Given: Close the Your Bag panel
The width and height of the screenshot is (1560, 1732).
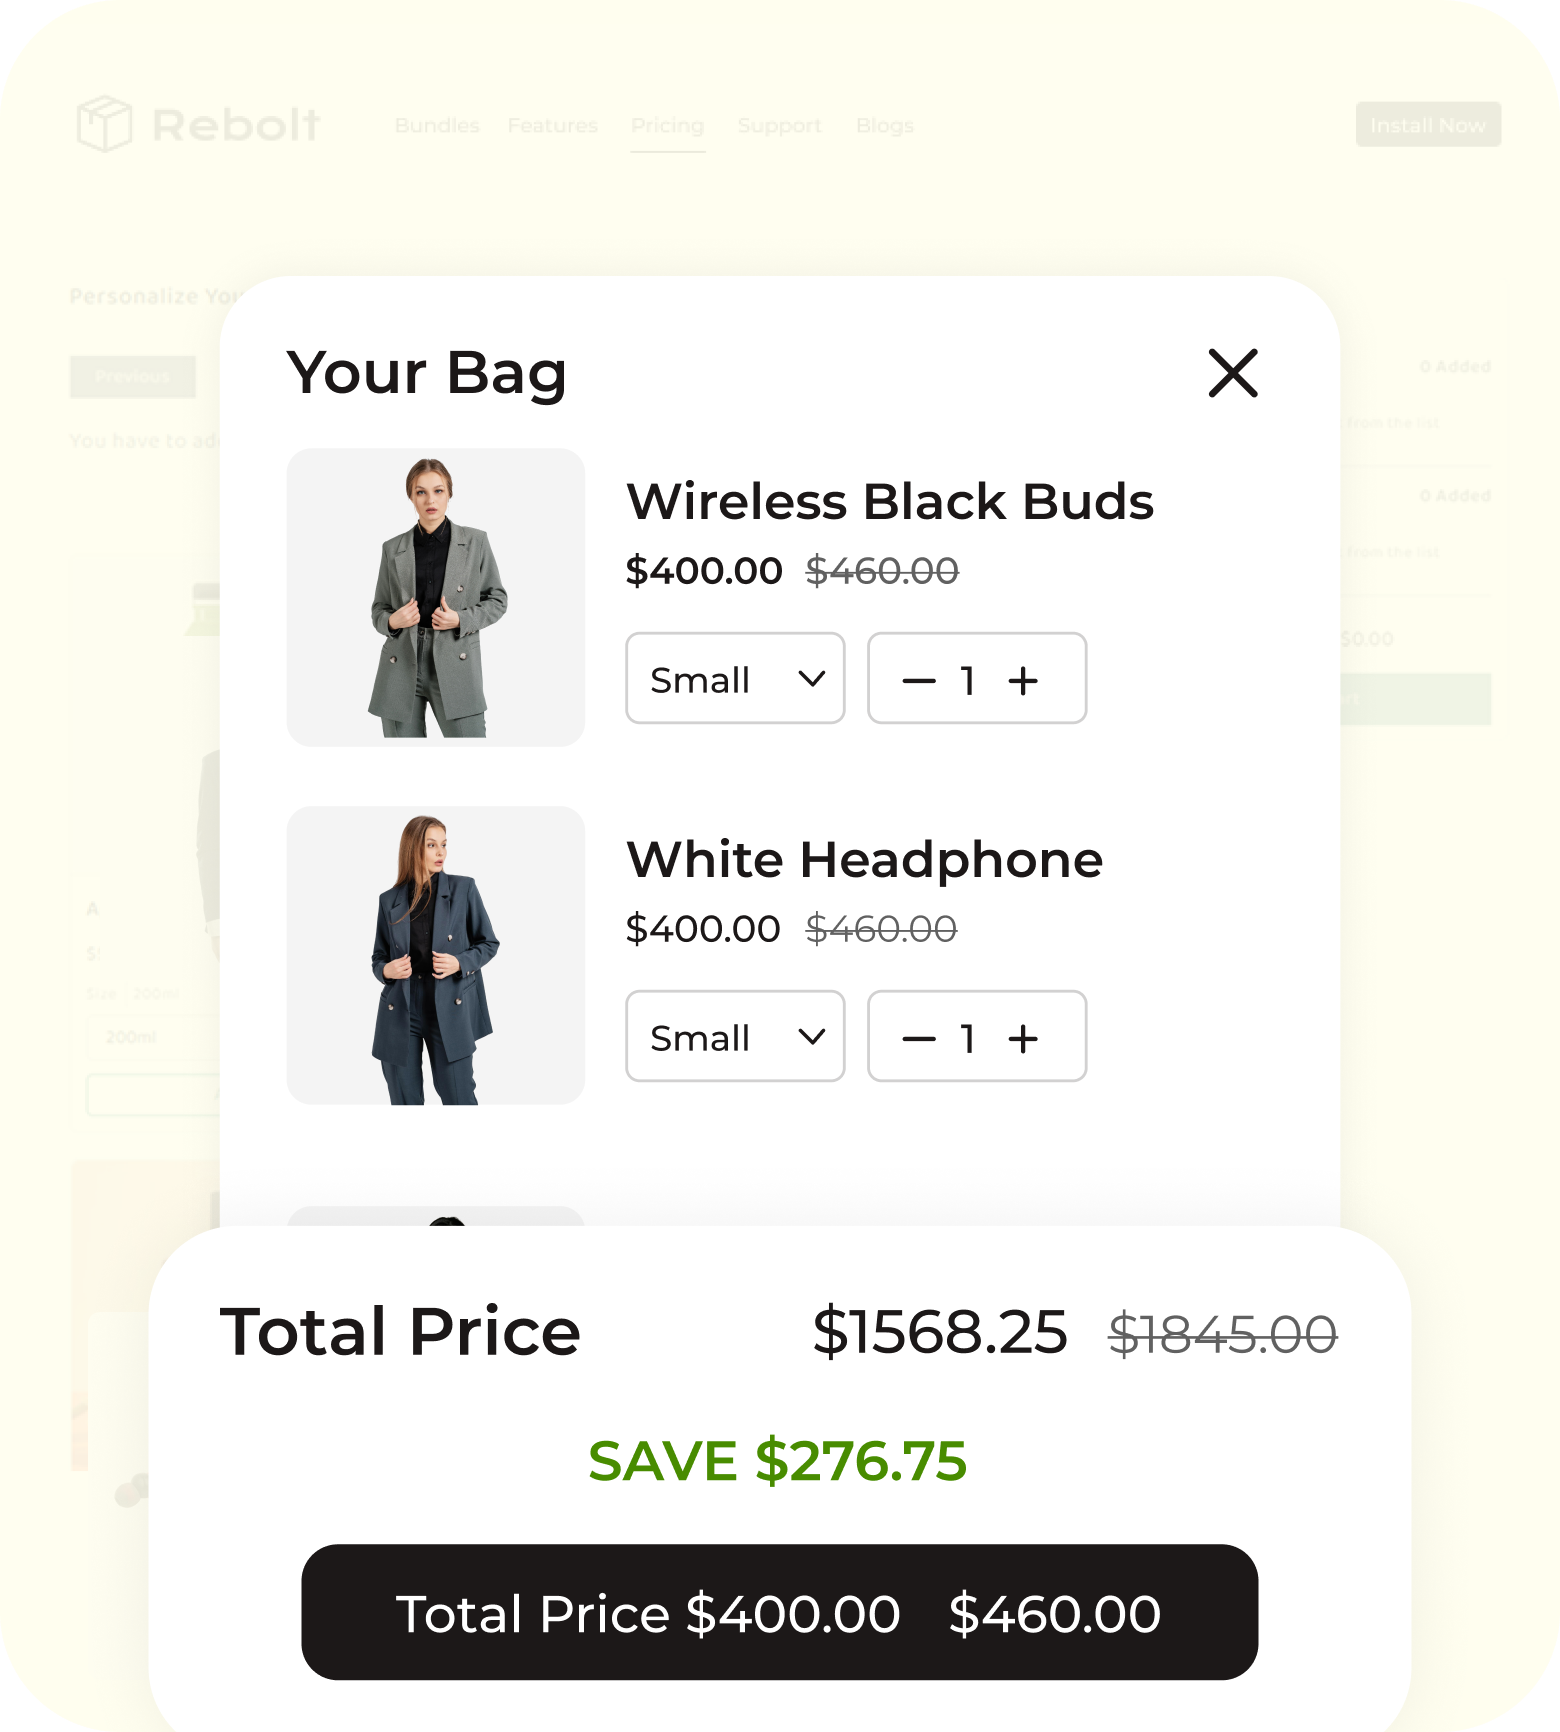Looking at the screenshot, I should pos(1232,373).
